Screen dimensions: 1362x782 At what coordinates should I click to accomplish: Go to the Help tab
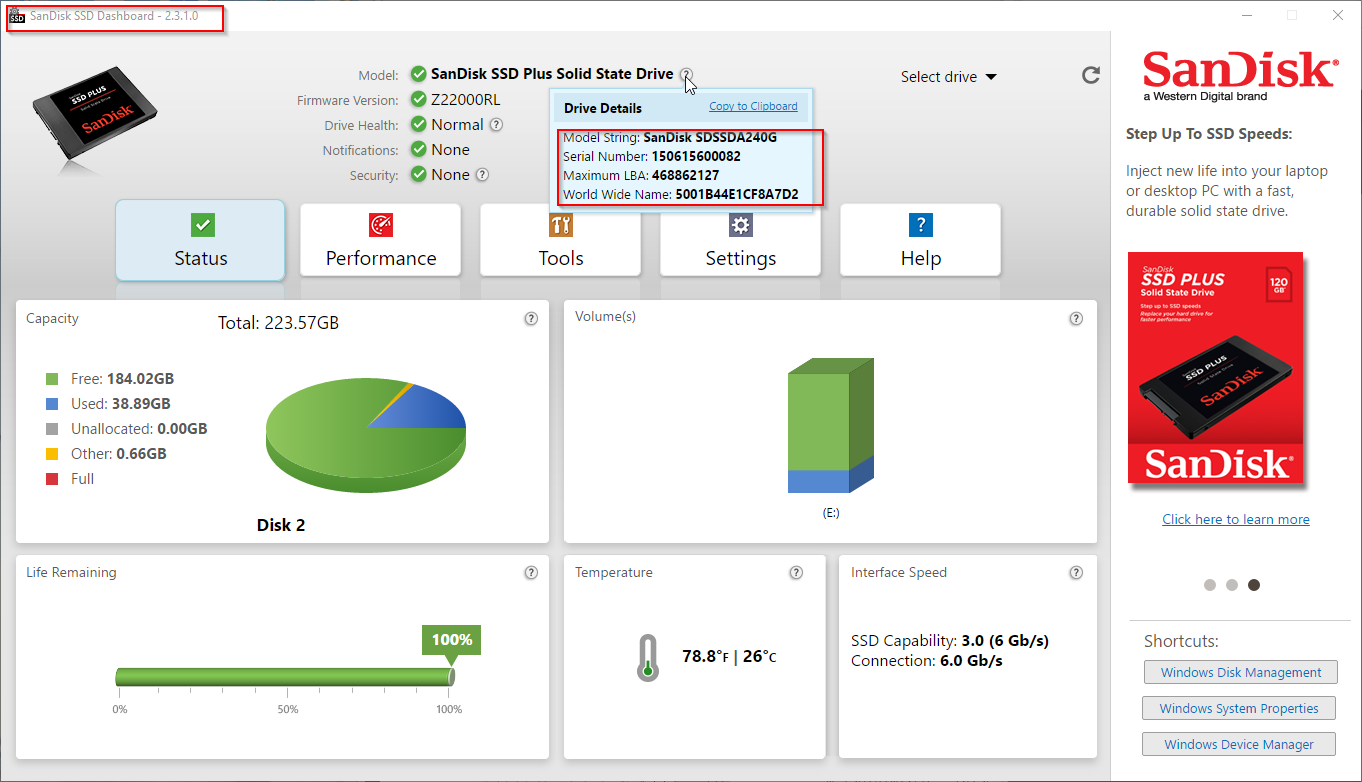(x=921, y=240)
